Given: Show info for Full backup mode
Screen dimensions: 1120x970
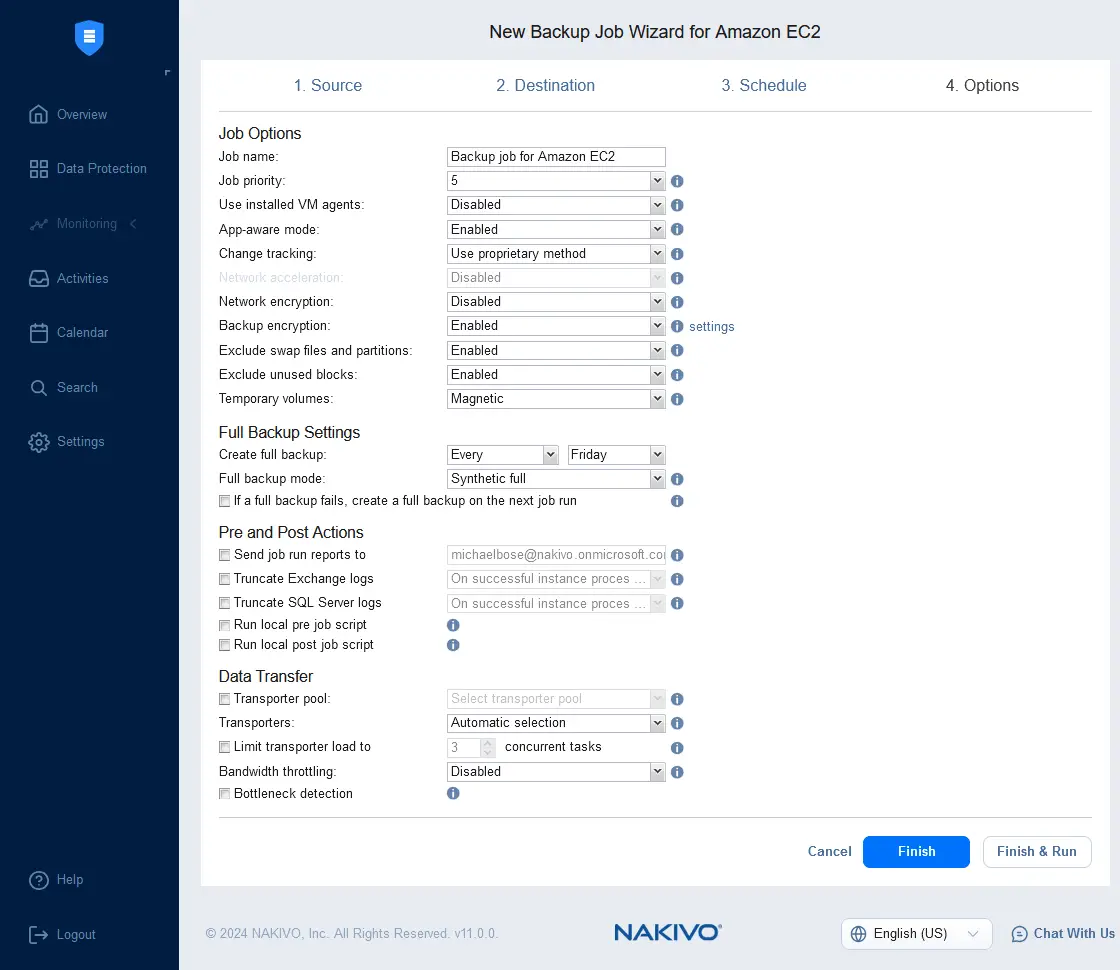Looking at the screenshot, I should point(677,479).
